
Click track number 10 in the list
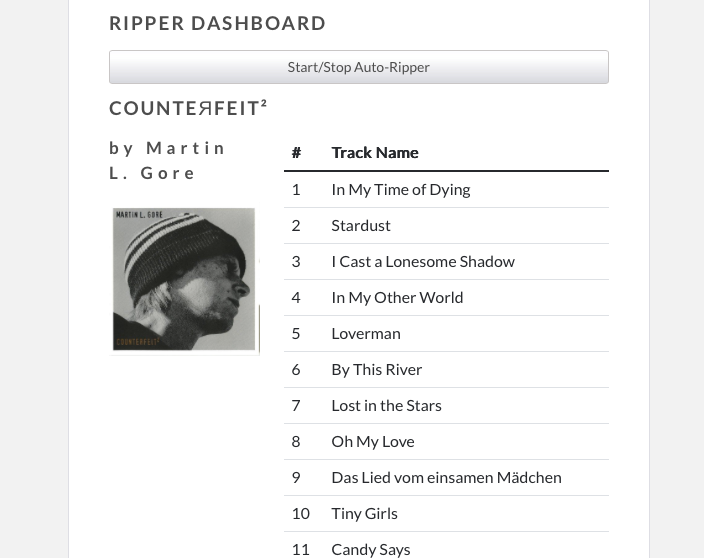pos(300,513)
